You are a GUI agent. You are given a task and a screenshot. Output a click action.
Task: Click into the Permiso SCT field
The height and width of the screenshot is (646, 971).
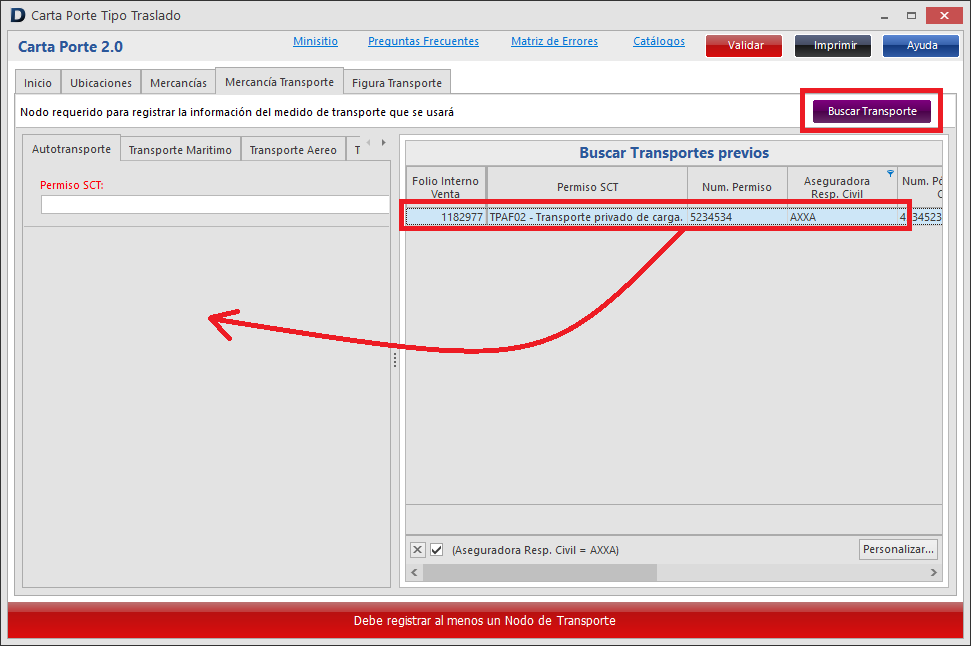(214, 205)
